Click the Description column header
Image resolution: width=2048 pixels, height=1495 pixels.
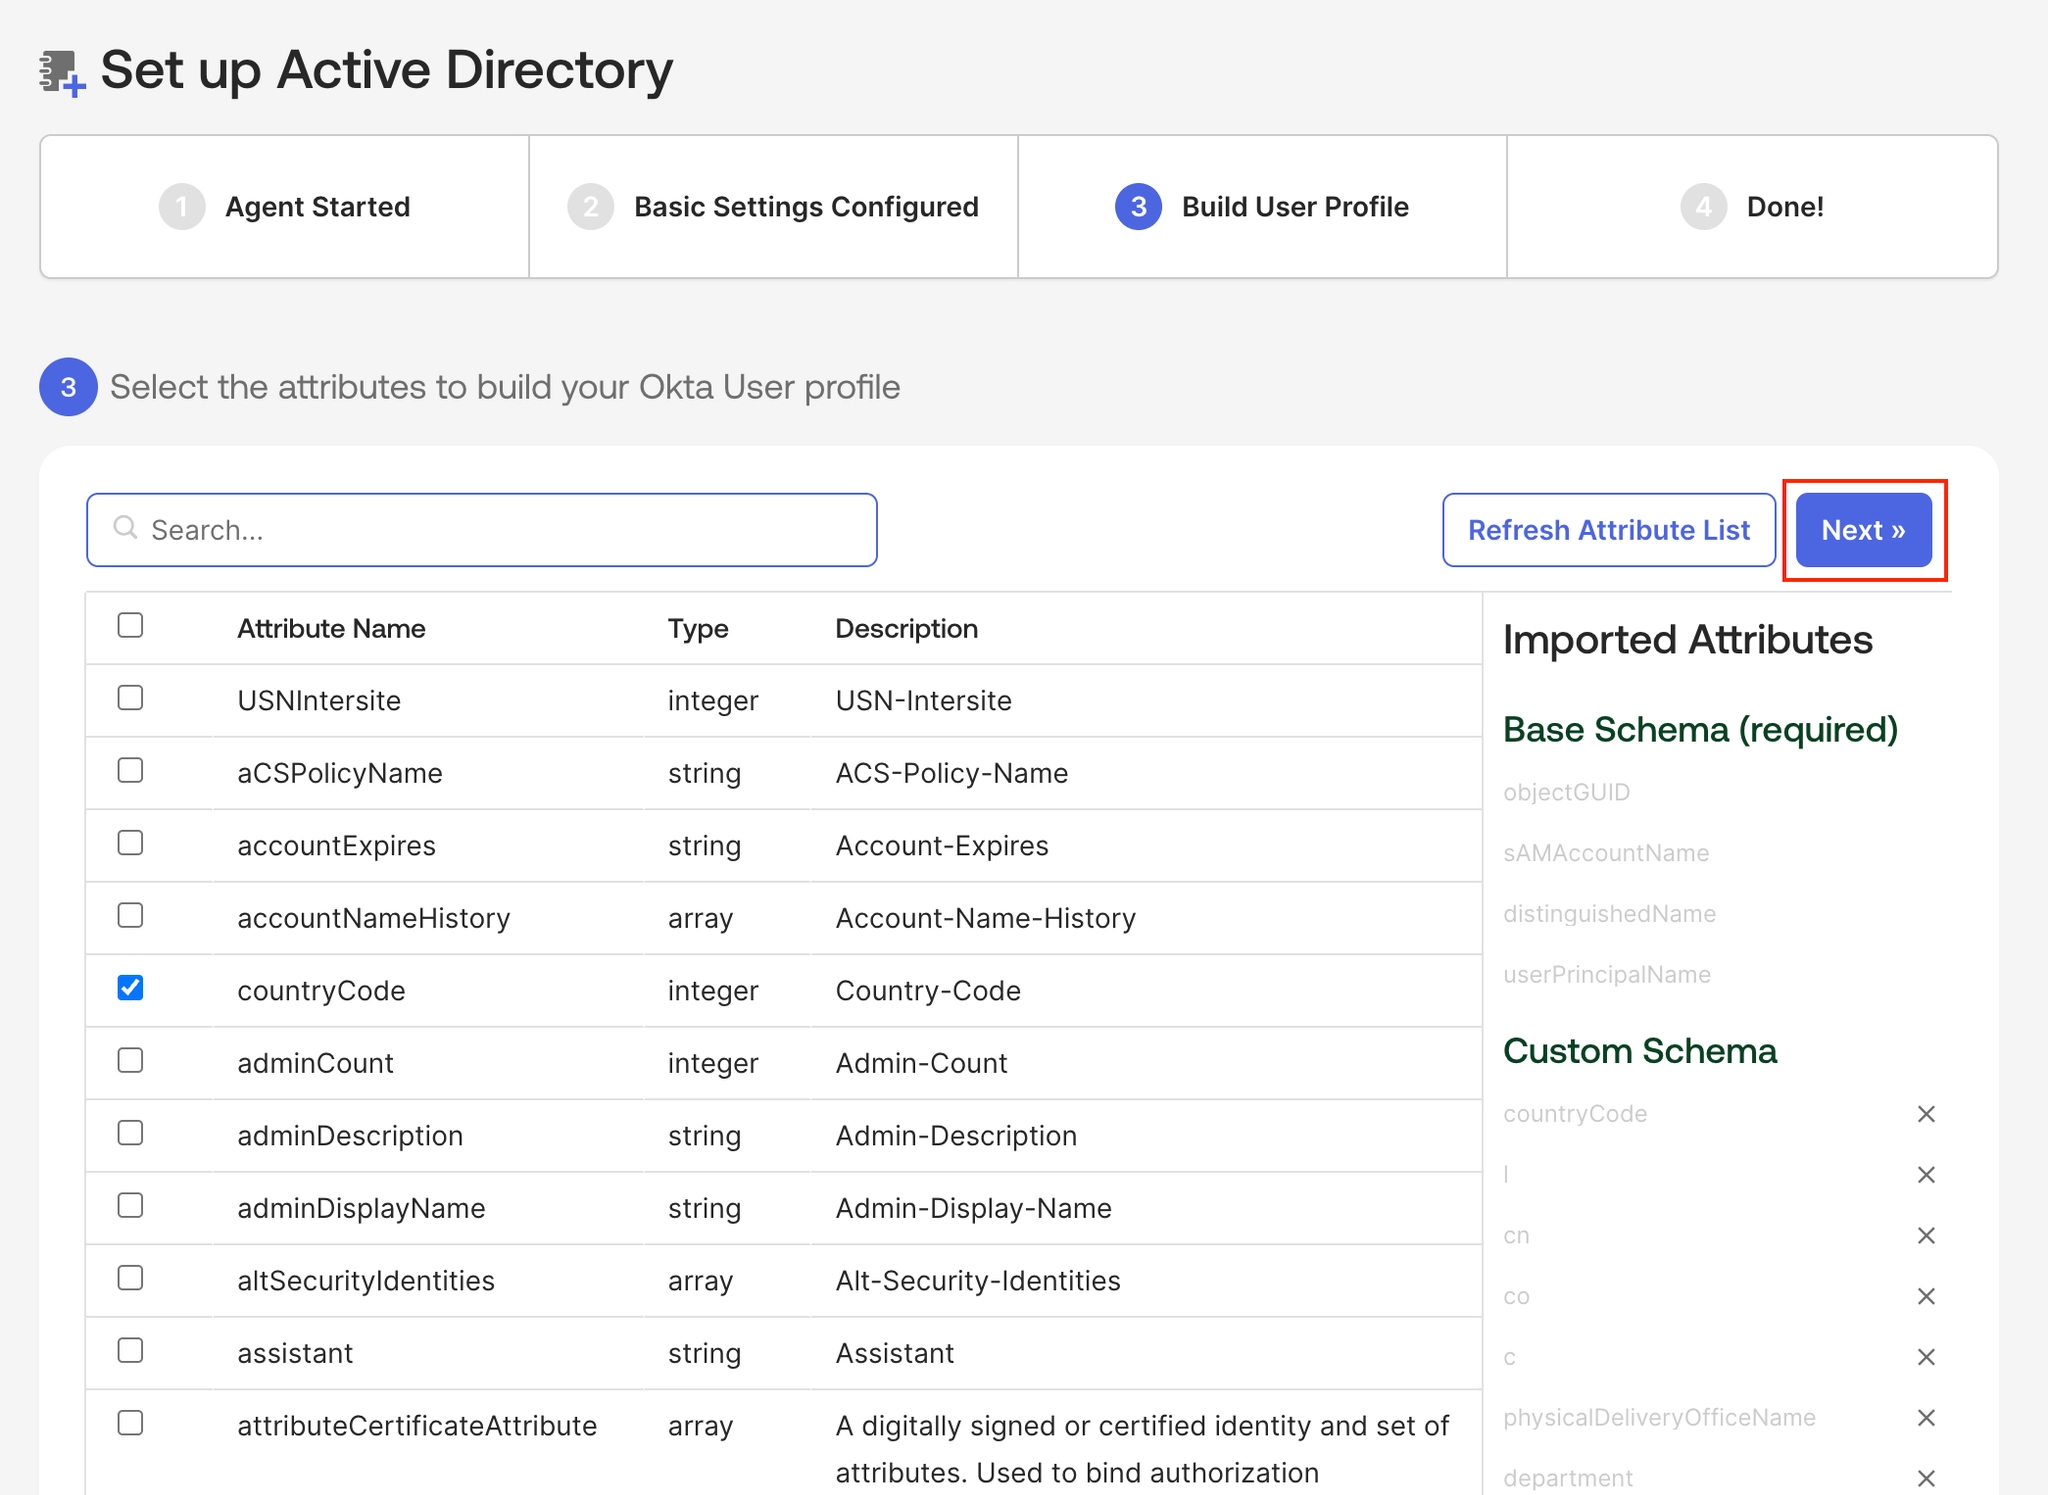907,629
